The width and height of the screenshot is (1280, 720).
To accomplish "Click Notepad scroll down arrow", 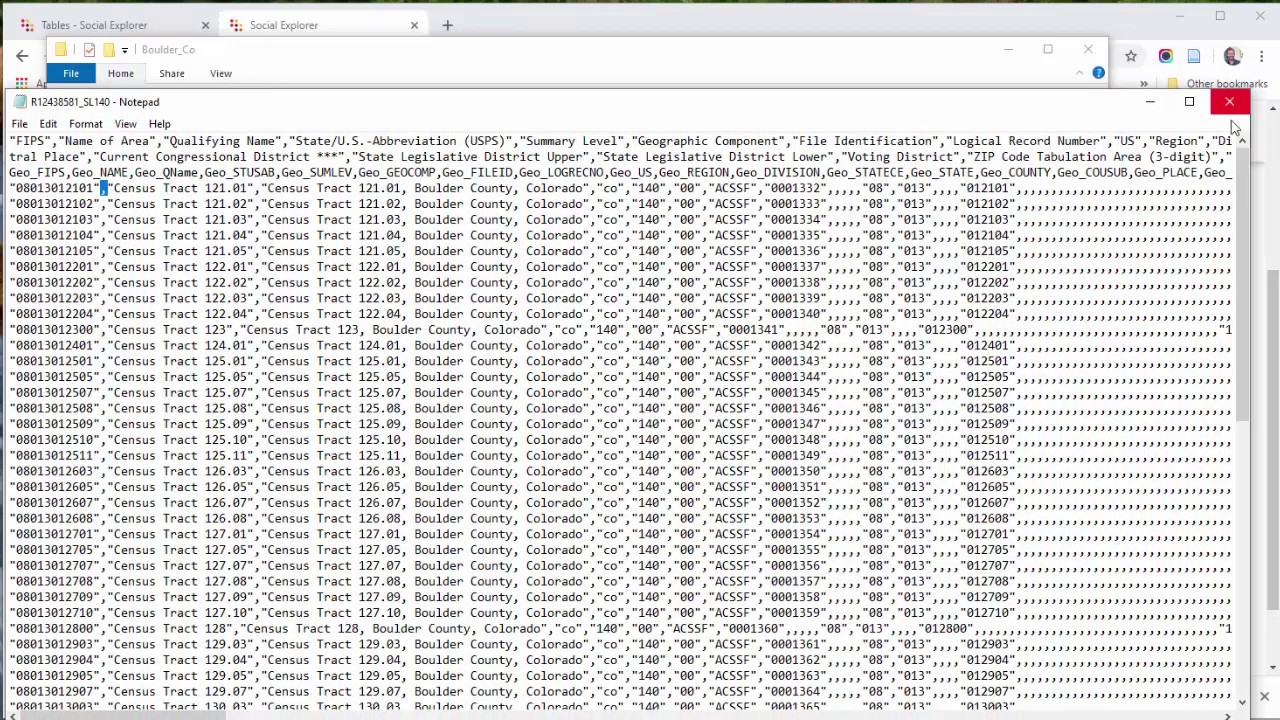I will [1242, 702].
